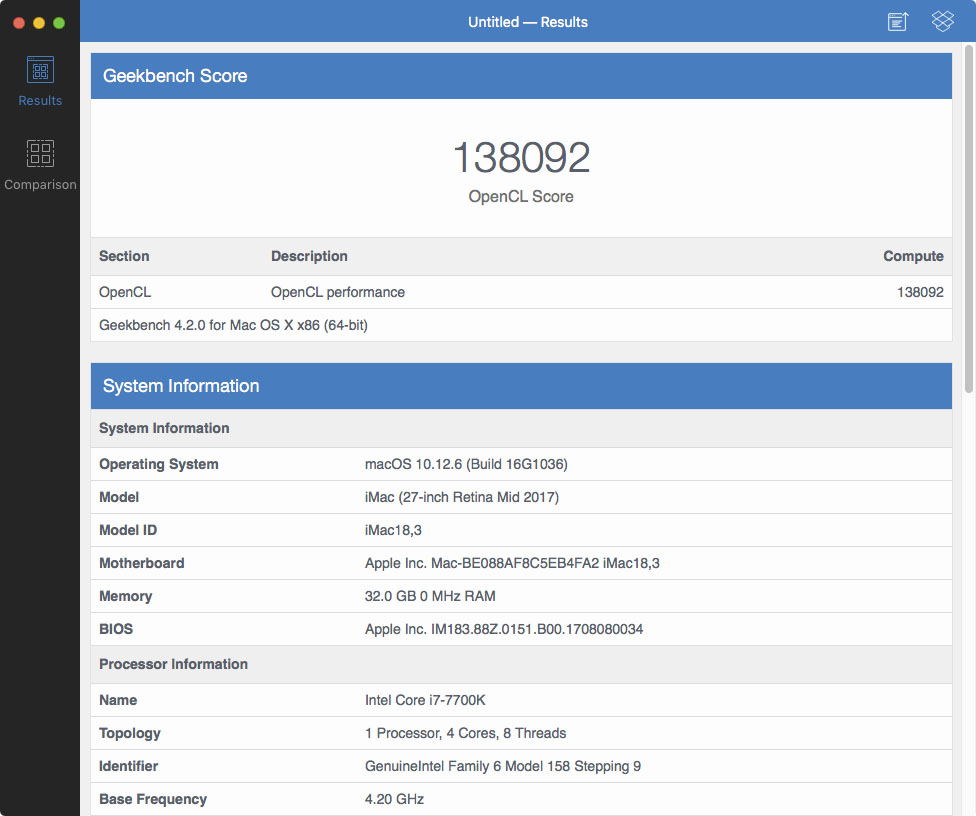Click GenuineIntel Family 6 Model 158 value

[x=503, y=766]
